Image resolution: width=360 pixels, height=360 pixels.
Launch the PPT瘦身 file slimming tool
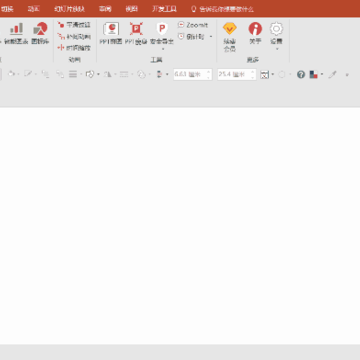(x=136, y=34)
